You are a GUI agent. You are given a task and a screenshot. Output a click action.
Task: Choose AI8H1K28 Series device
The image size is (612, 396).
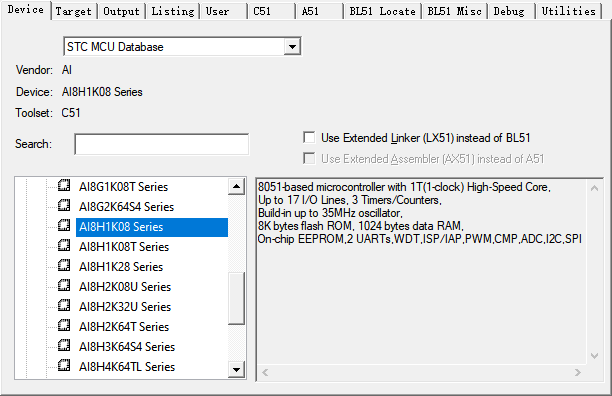click(x=121, y=267)
